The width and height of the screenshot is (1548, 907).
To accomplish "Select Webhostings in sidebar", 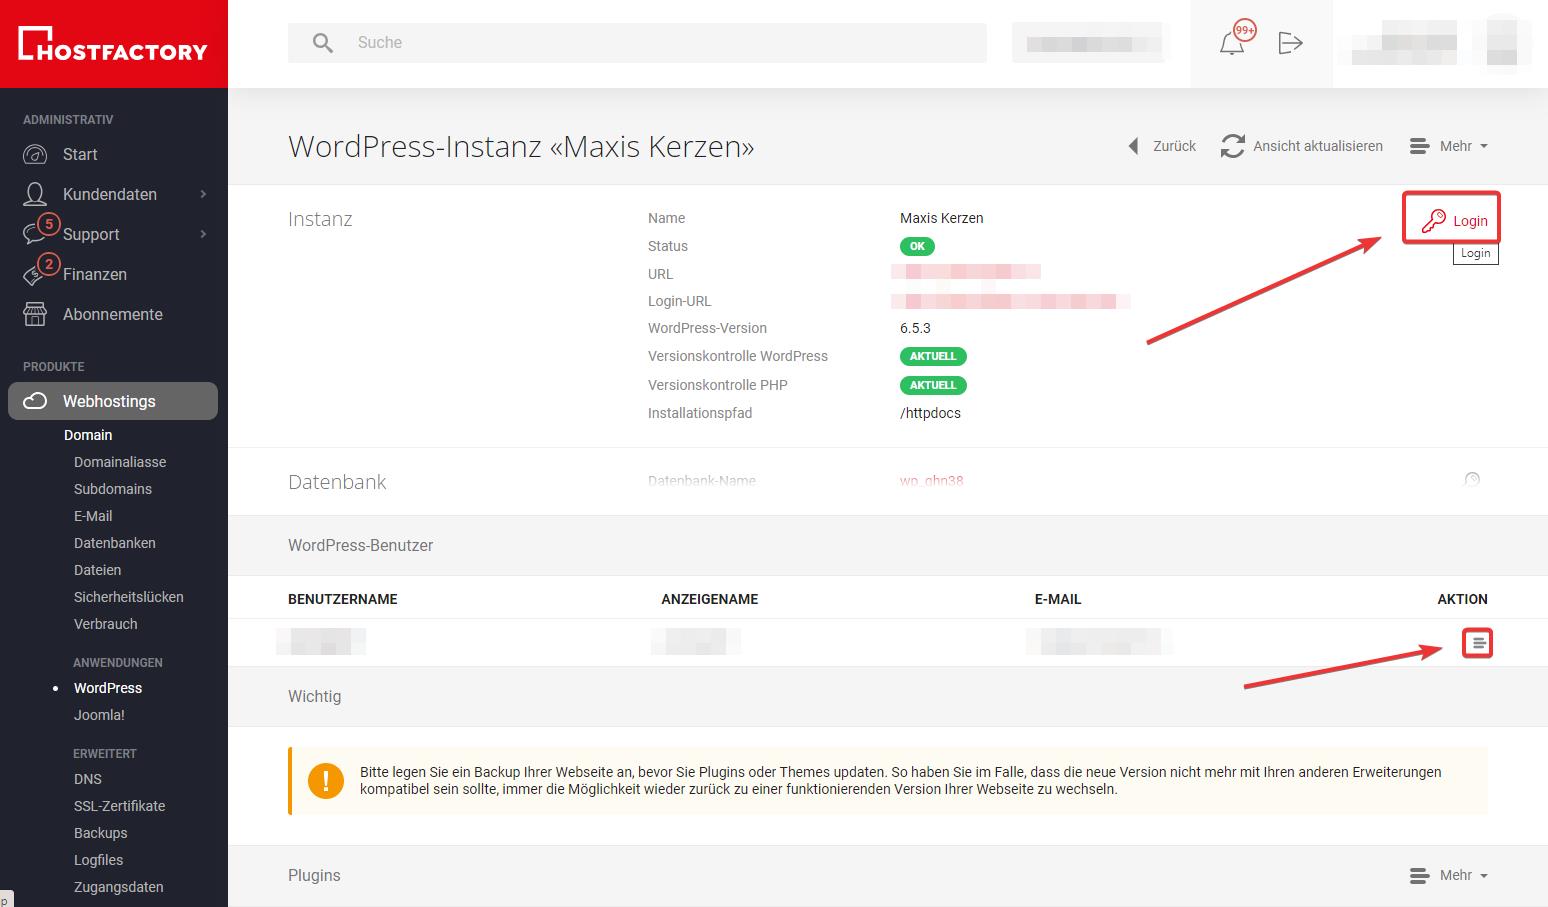I will [113, 401].
